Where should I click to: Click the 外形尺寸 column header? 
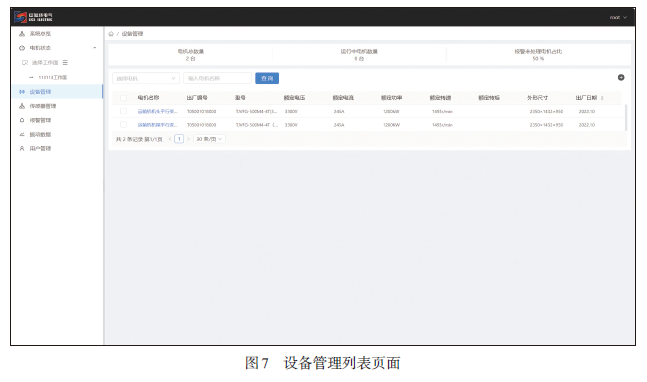(x=537, y=98)
